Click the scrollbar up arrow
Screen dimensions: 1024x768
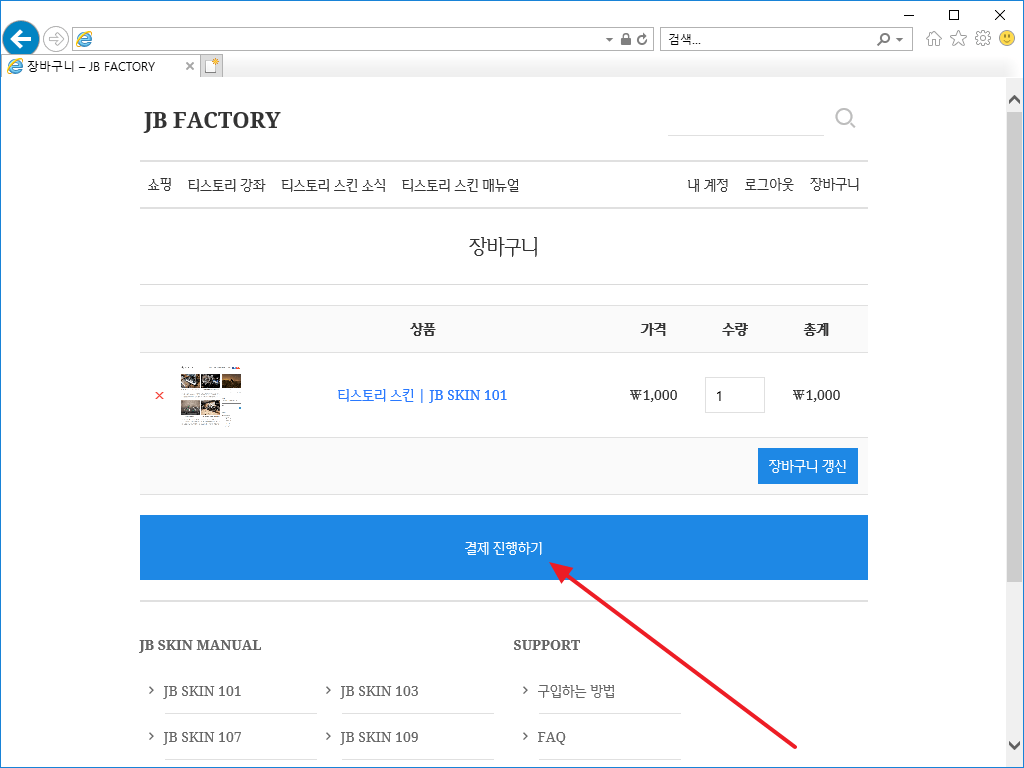1014,100
